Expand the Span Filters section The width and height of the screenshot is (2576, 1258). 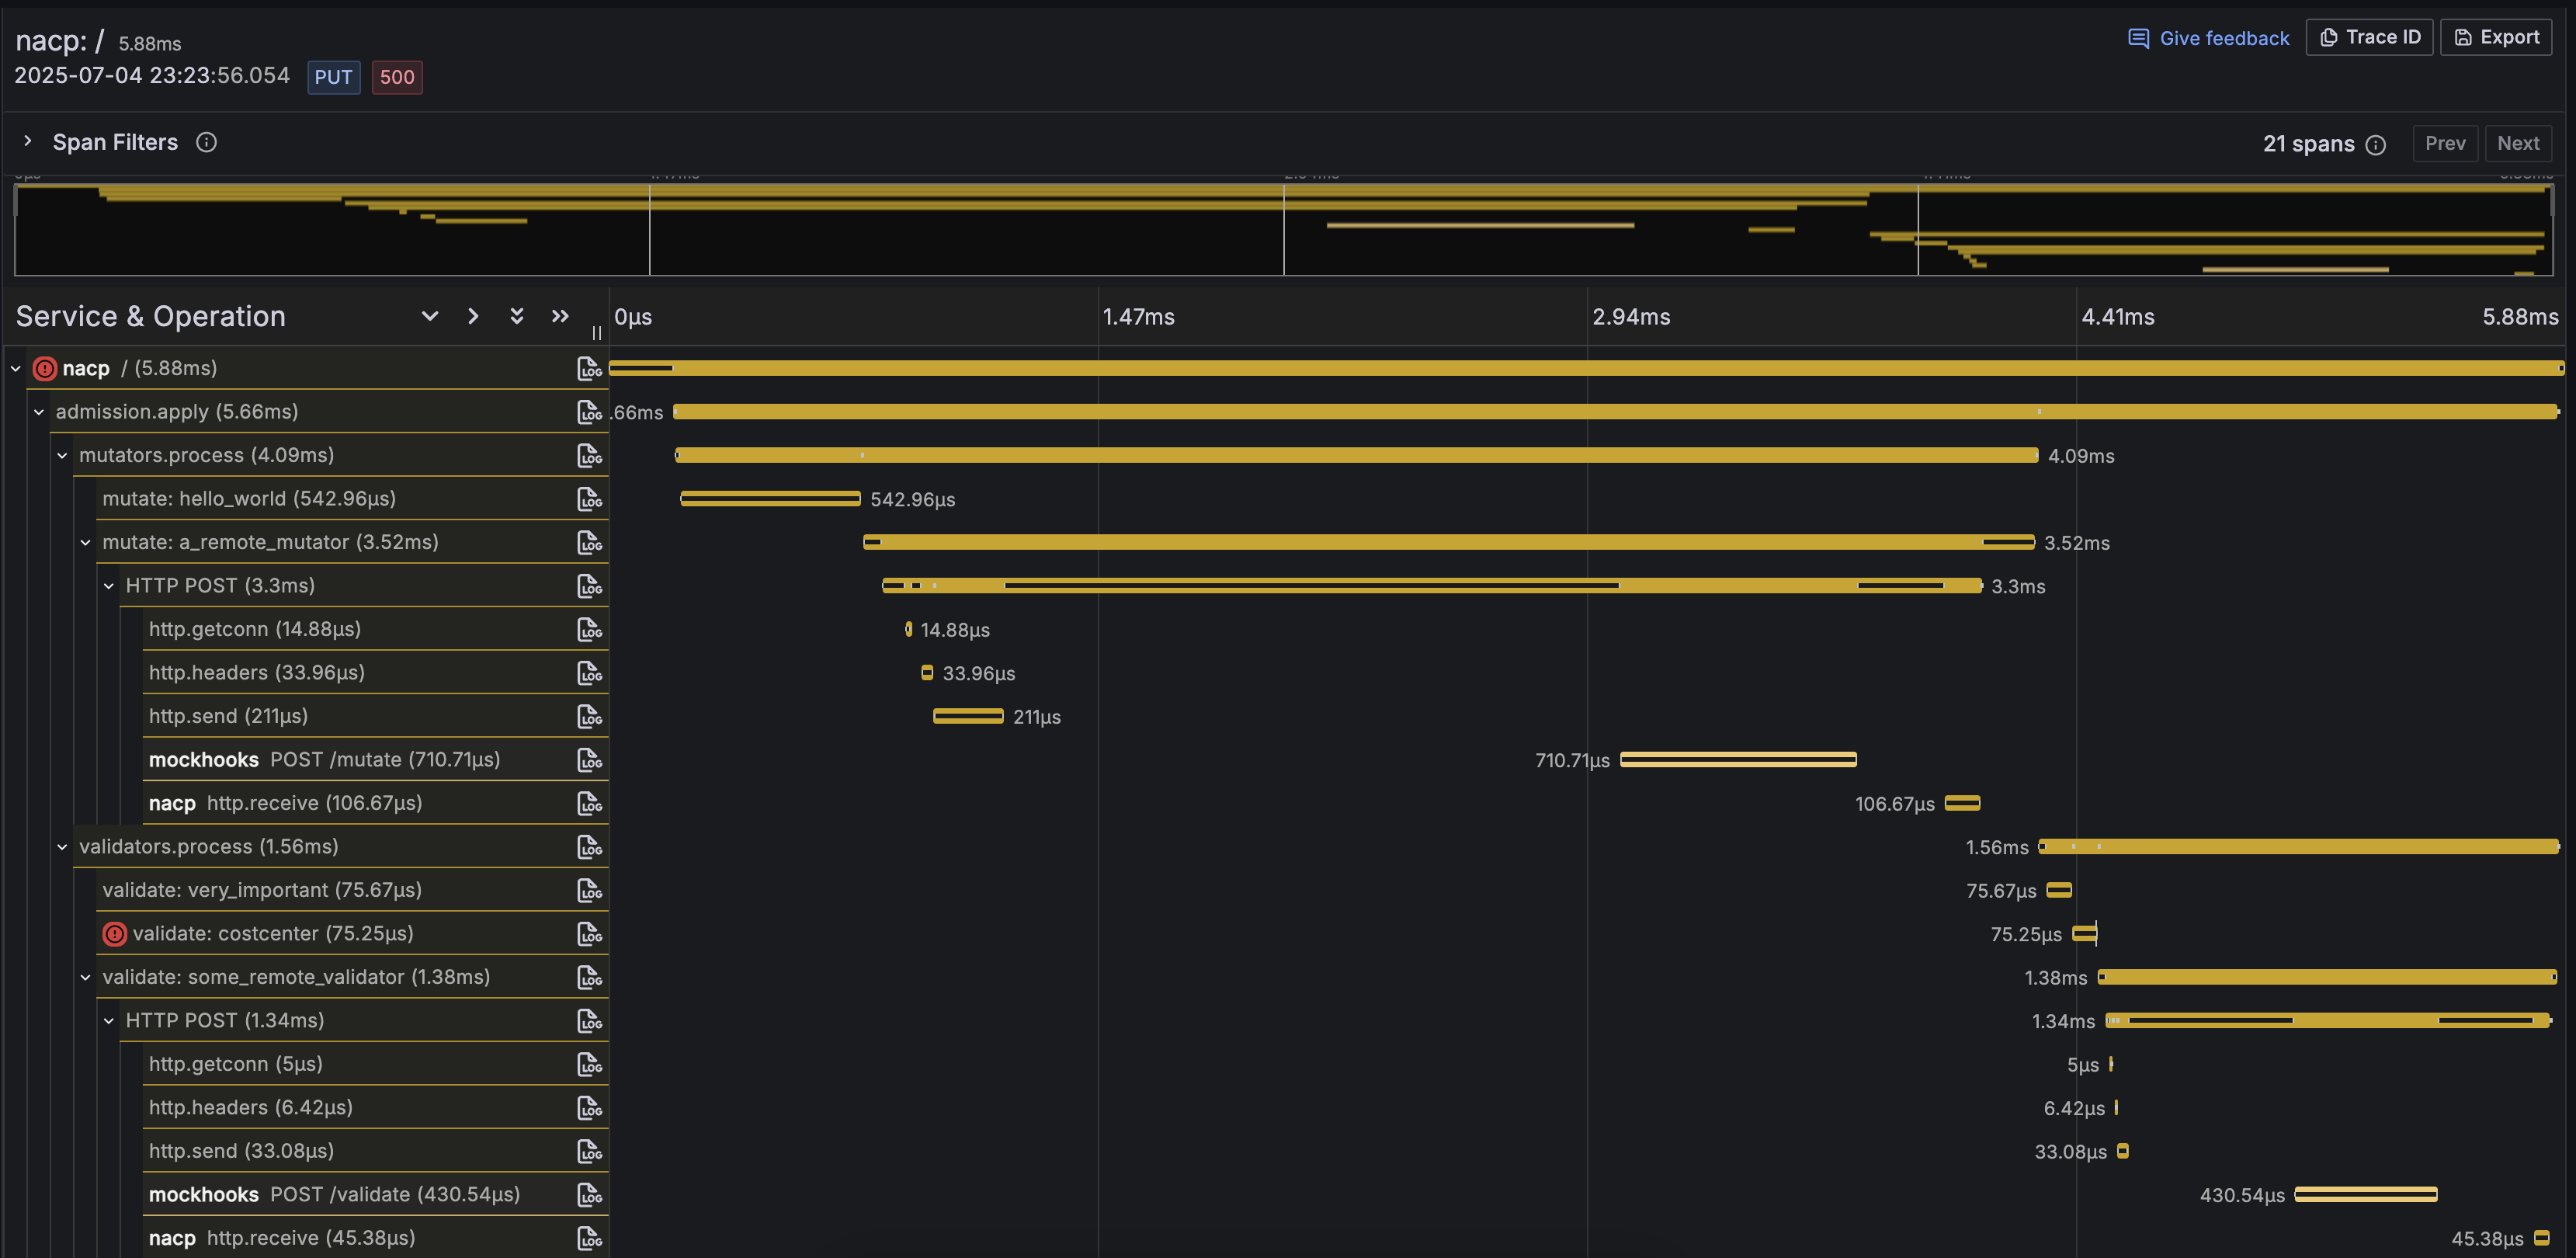[28, 142]
